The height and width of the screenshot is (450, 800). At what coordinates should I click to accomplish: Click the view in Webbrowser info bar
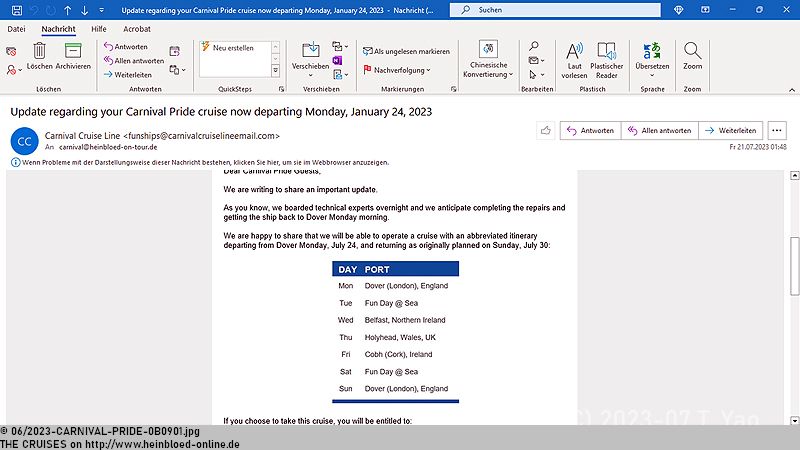point(201,162)
